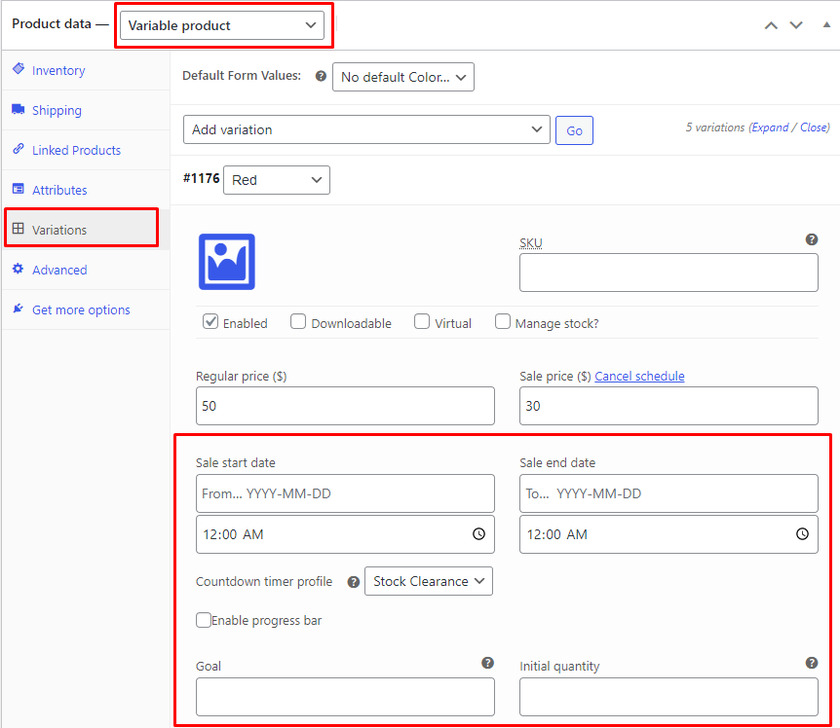The image size is (840, 728).
Task: Click the Regular price field
Action: pos(345,406)
